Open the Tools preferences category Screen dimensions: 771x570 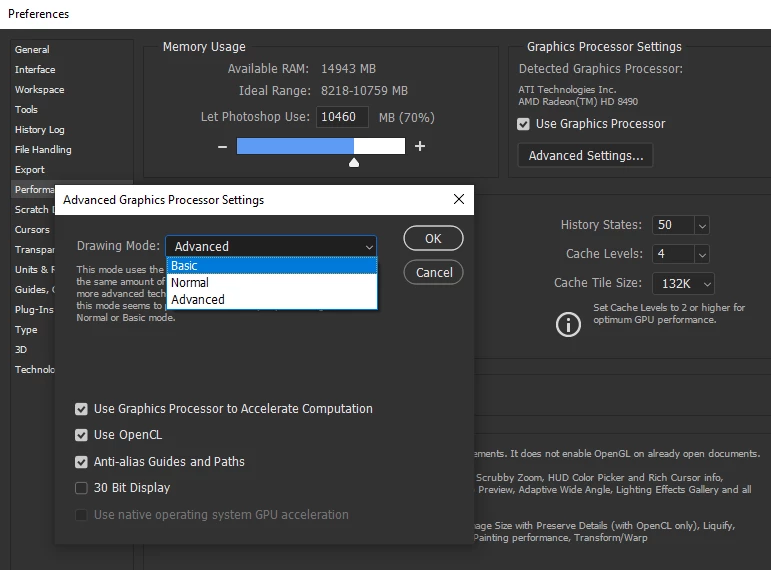pos(26,110)
